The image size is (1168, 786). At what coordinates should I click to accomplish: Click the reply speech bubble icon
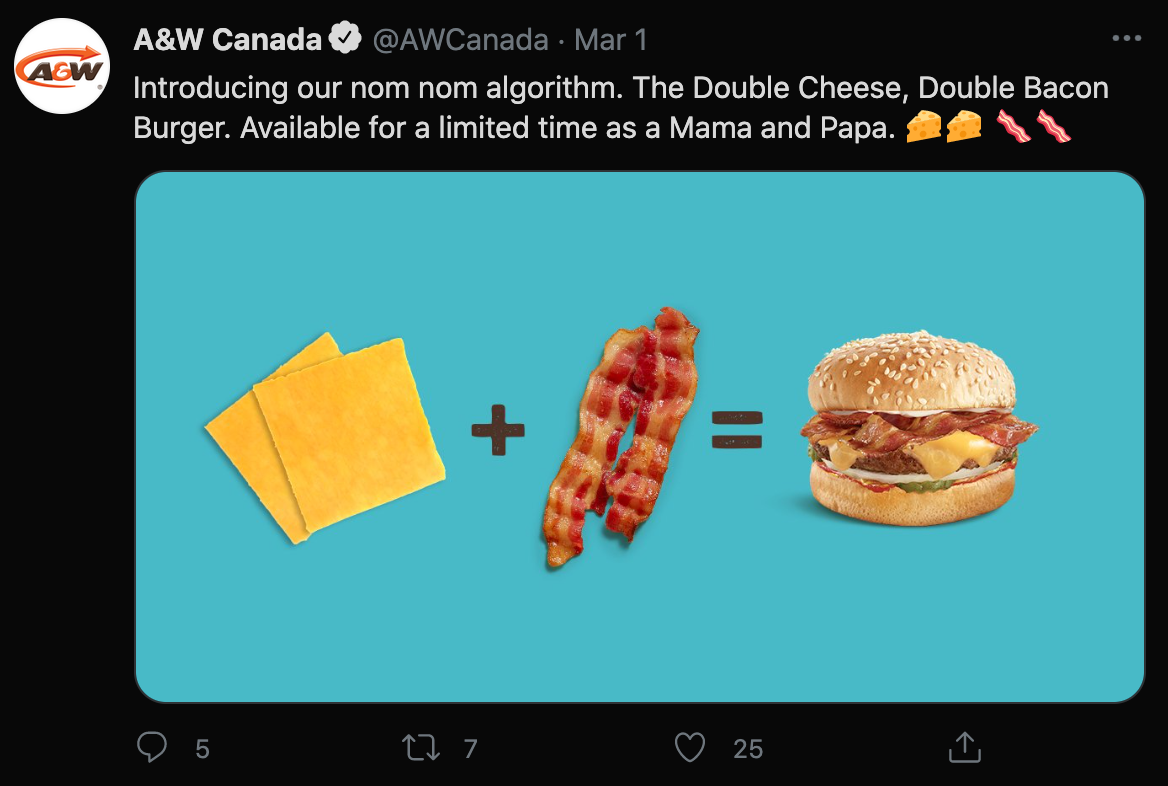tap(152, 747)
